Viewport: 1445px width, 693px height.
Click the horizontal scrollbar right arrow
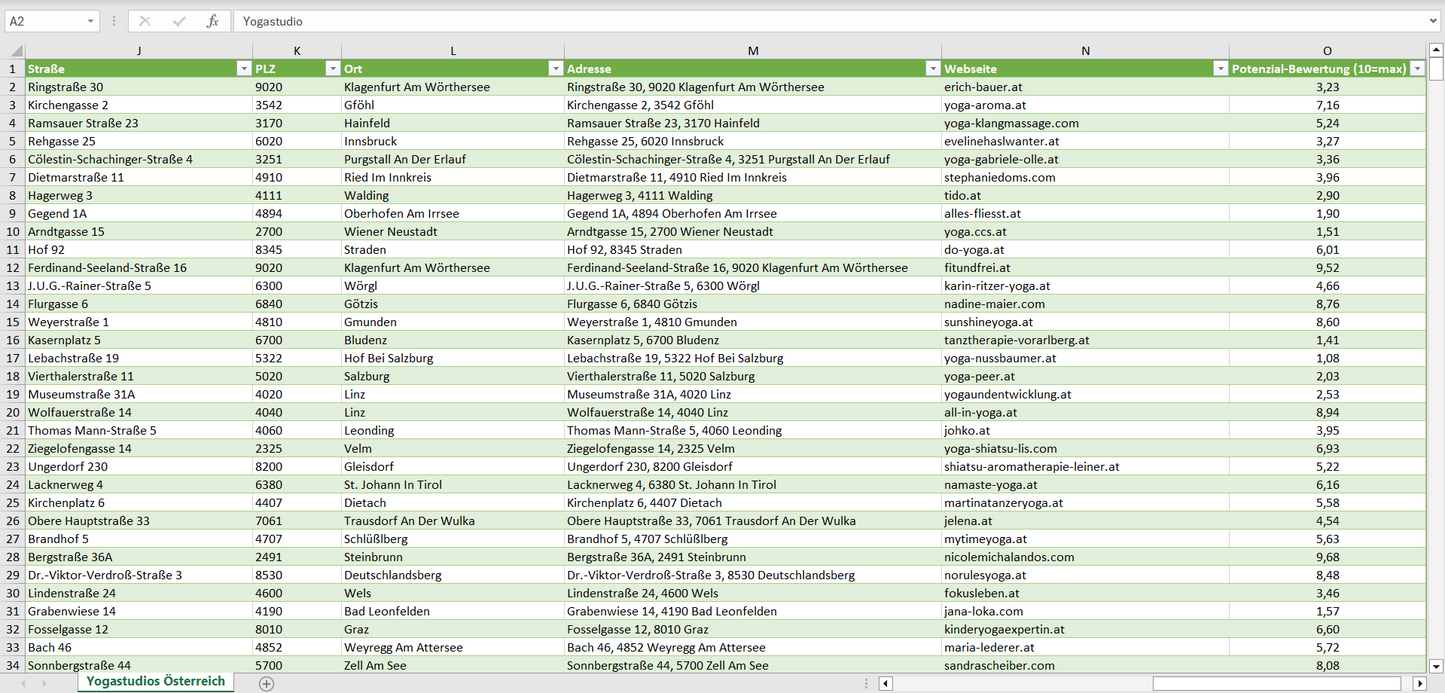click(1419, 684)
